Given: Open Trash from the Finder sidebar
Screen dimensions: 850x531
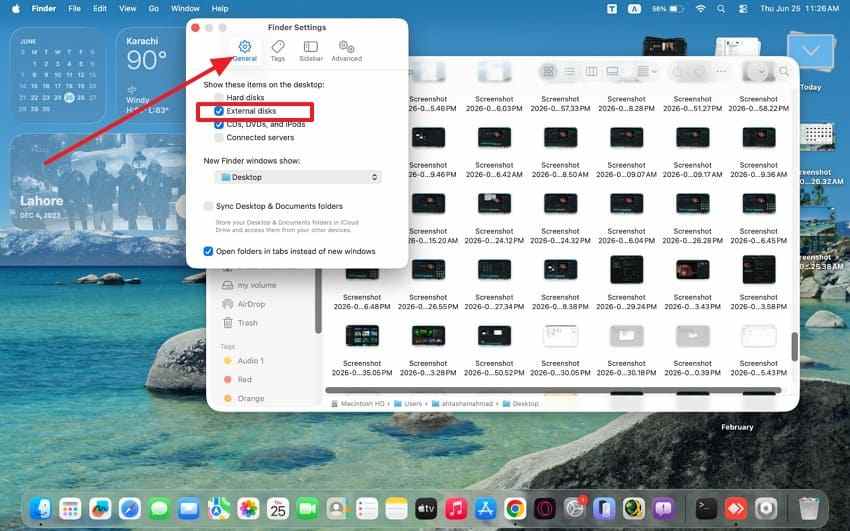Looking at the screenshot, I should tap(241, 323).
